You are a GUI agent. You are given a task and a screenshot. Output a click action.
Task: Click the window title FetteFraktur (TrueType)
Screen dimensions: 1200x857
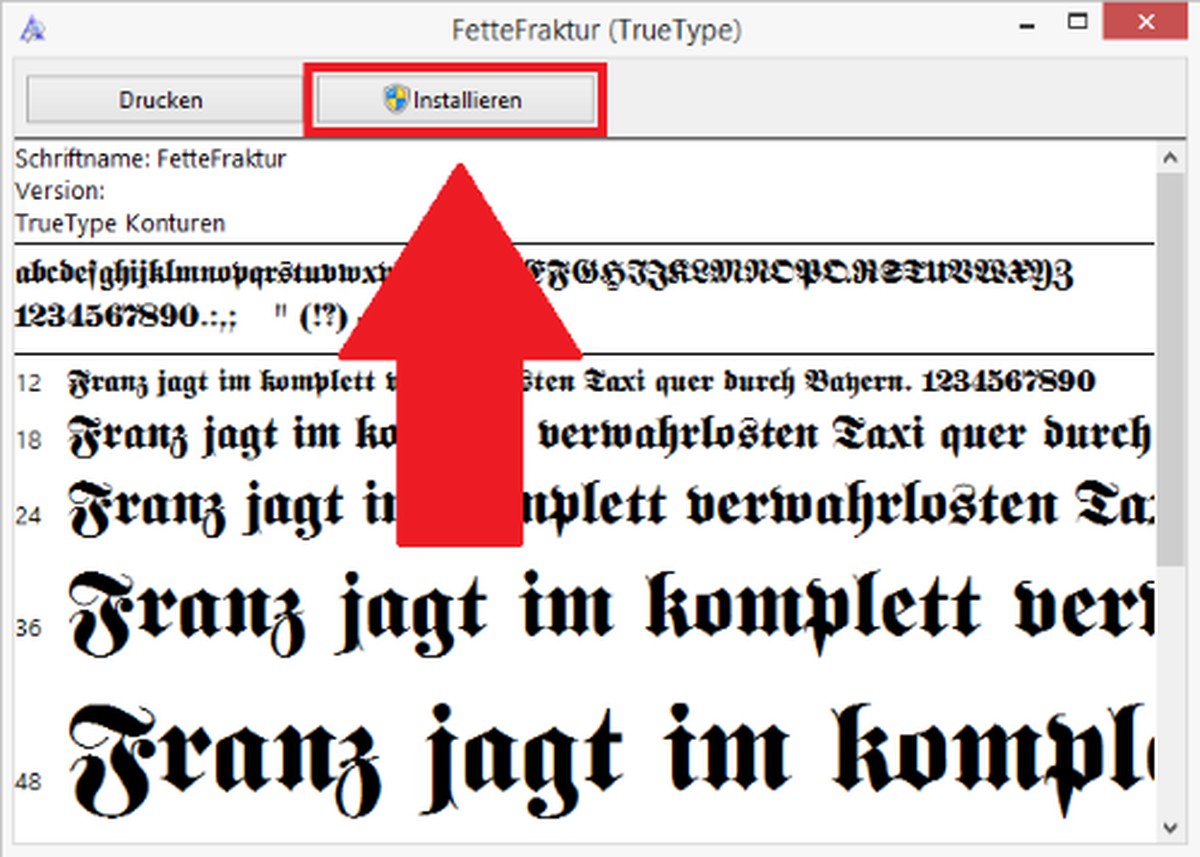pyautogui.click(x=597, y=31)
